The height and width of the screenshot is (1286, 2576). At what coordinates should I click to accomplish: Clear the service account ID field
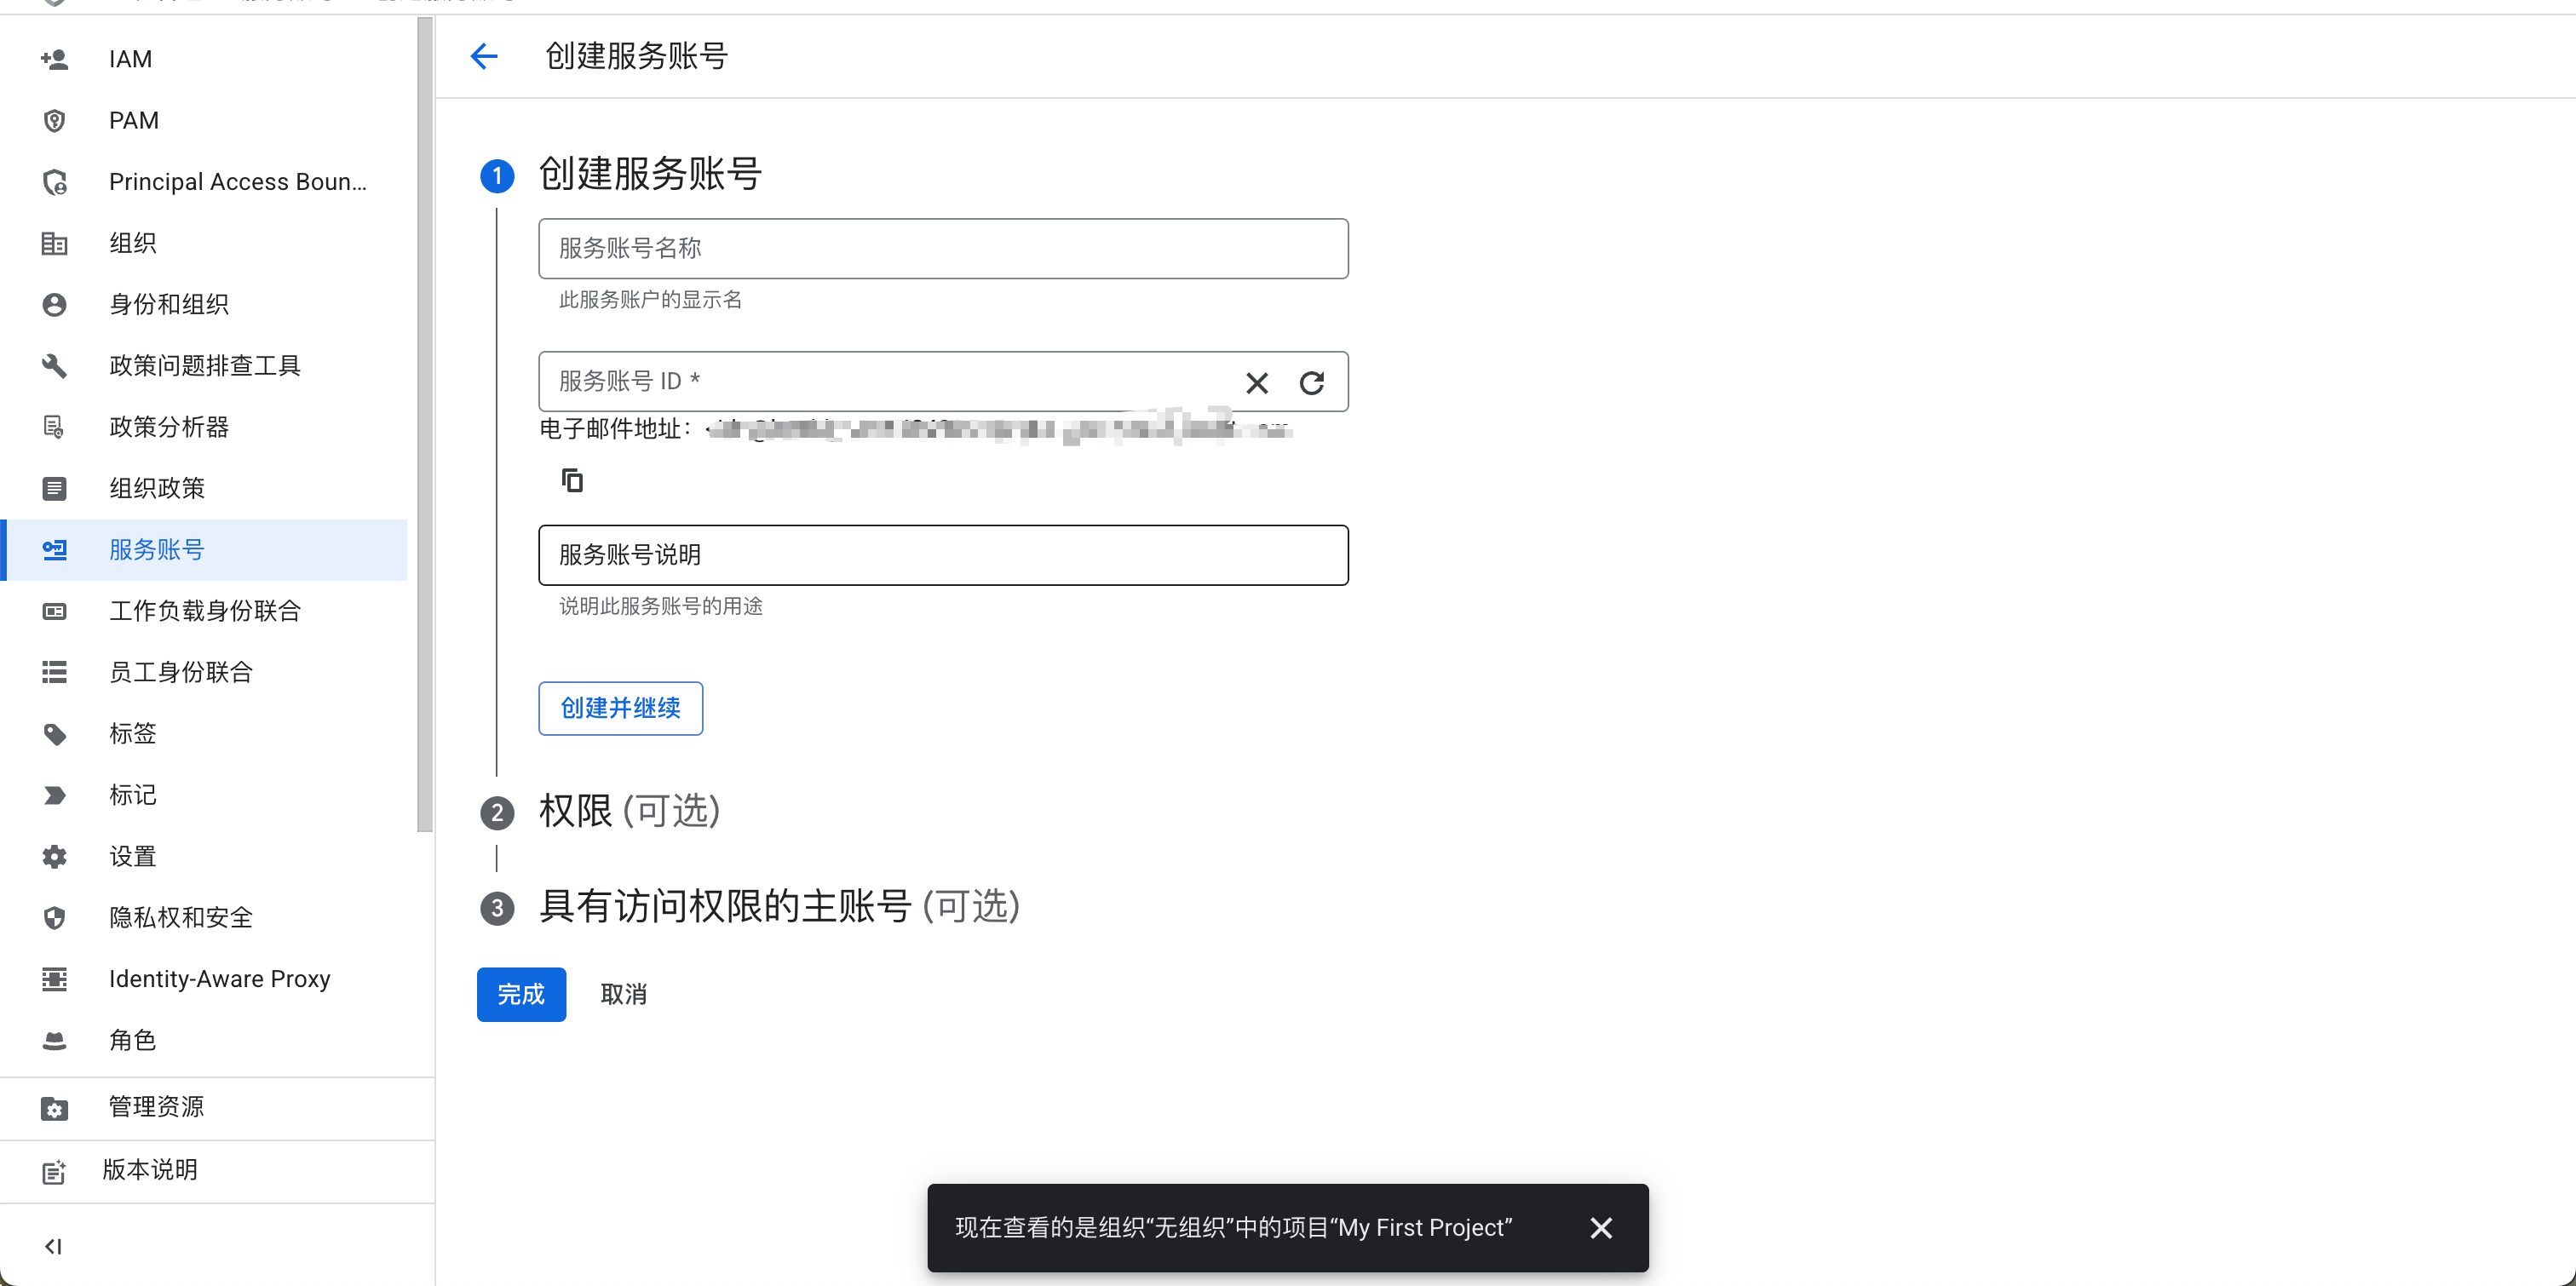tap(1257, 382)
